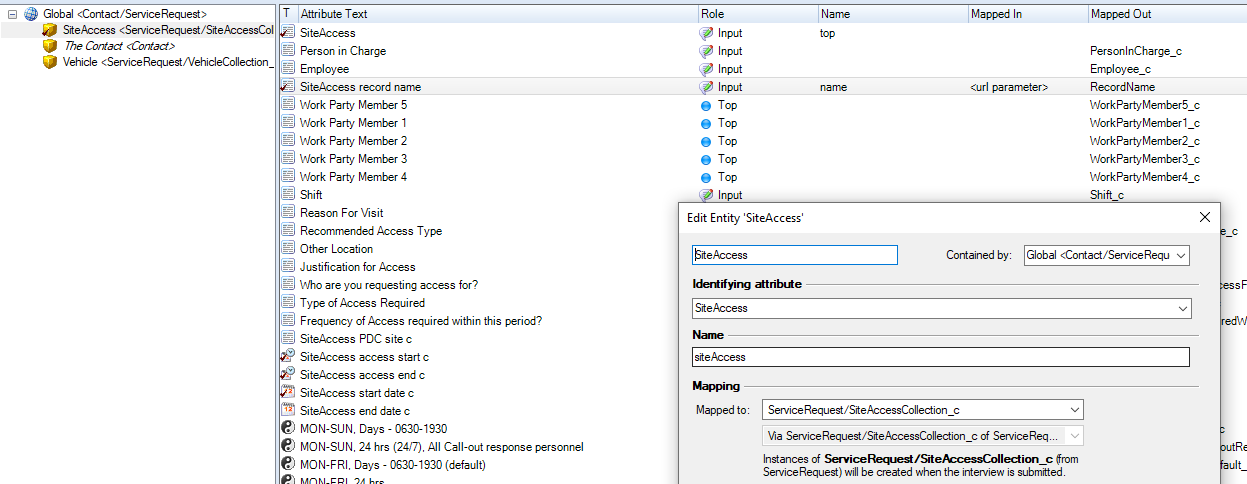The height and width of the screenshot is (484, 1247).
Task: Select 'MON-SUN, 24 hrs (24/7), All Call-out response personnel'
Action: coord(441,447)
